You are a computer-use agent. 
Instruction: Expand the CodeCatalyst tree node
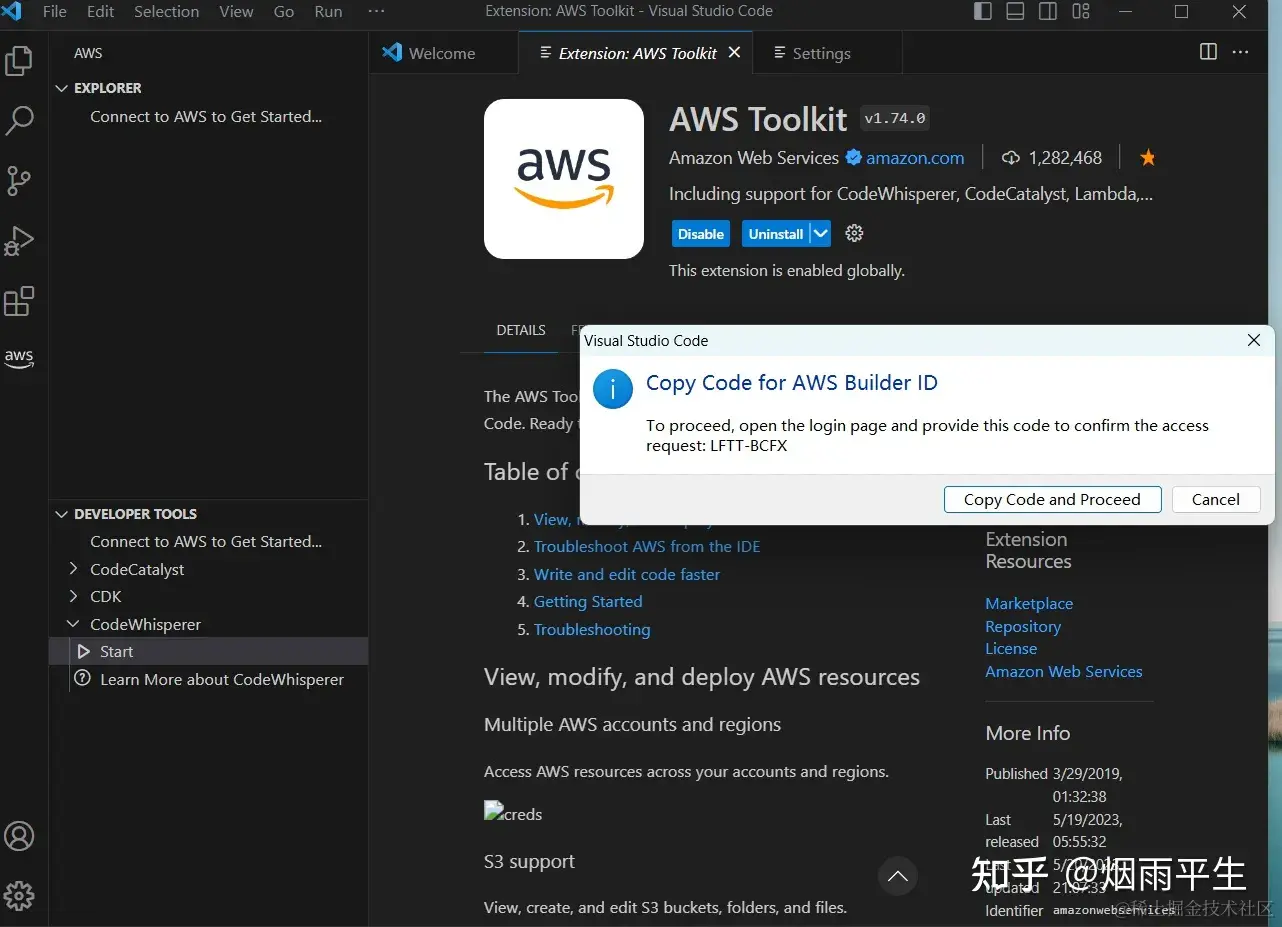[73, 569]
